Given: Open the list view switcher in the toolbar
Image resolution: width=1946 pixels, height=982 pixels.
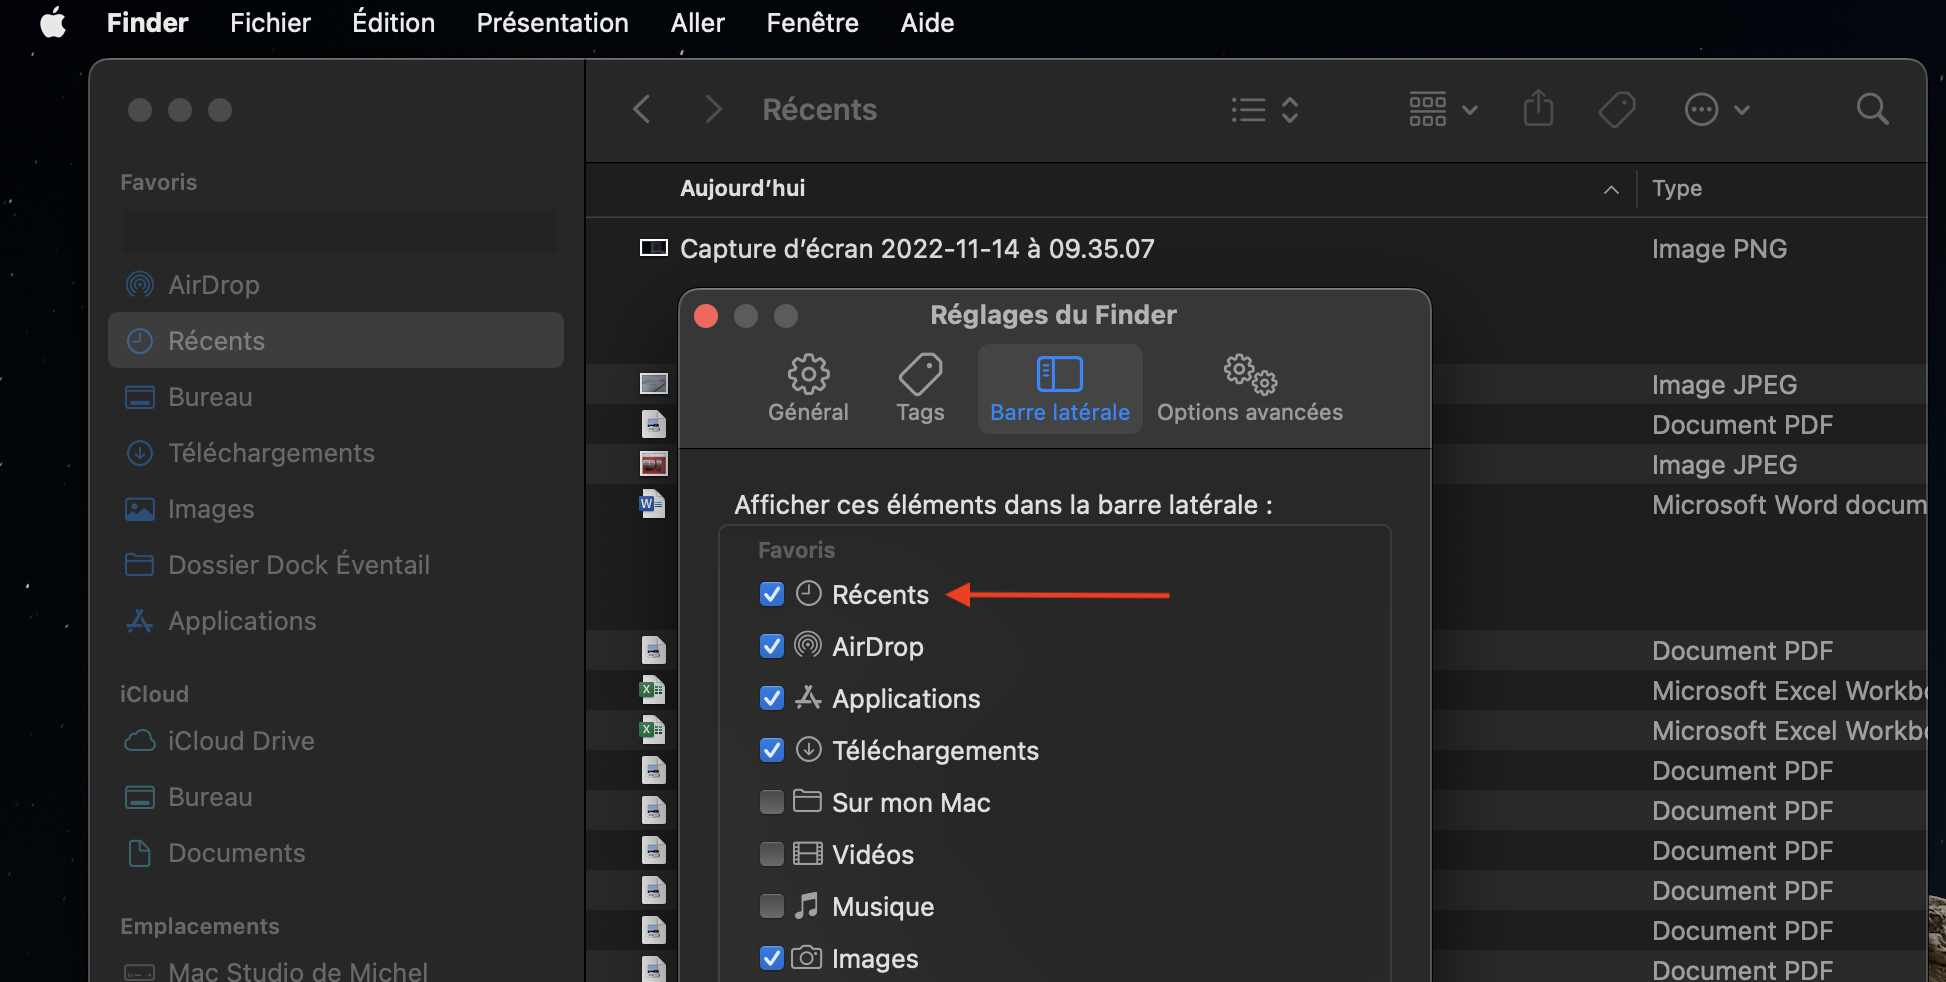Looking at the screenshot, I should (x=1264, y=109).
